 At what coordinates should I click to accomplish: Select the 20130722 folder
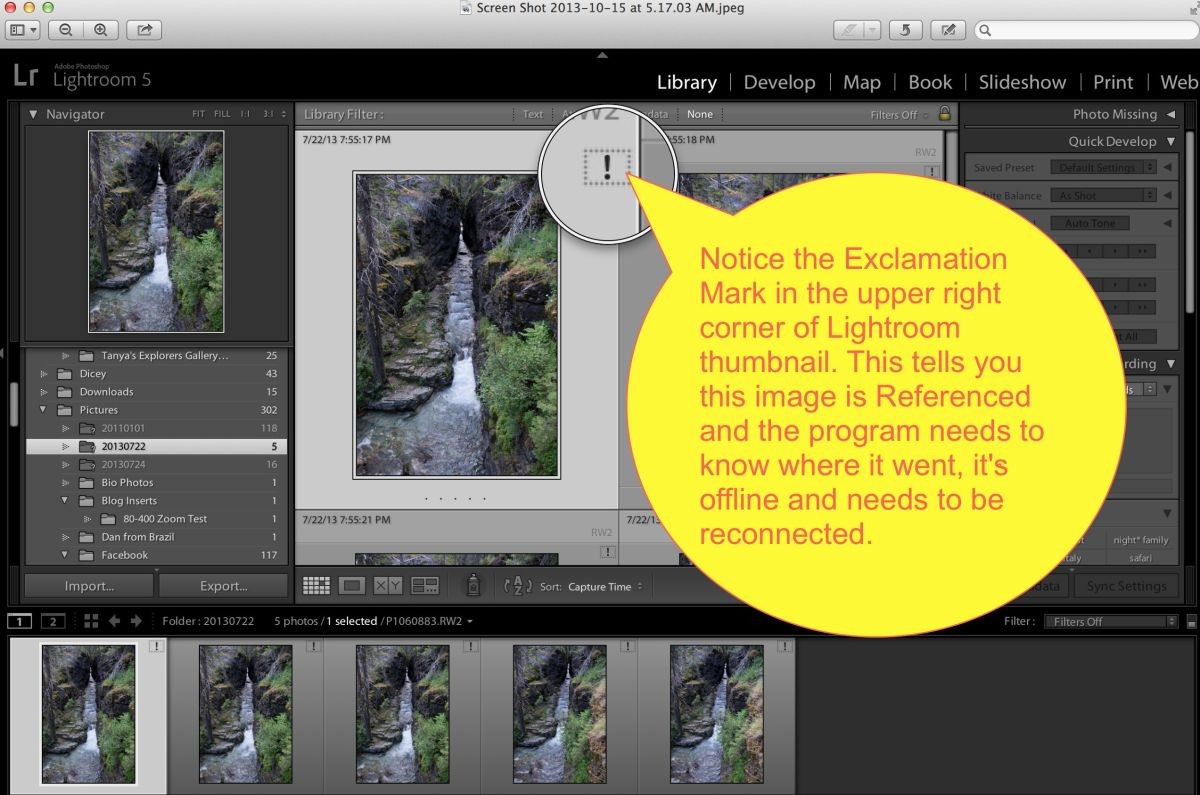[156, 447]
